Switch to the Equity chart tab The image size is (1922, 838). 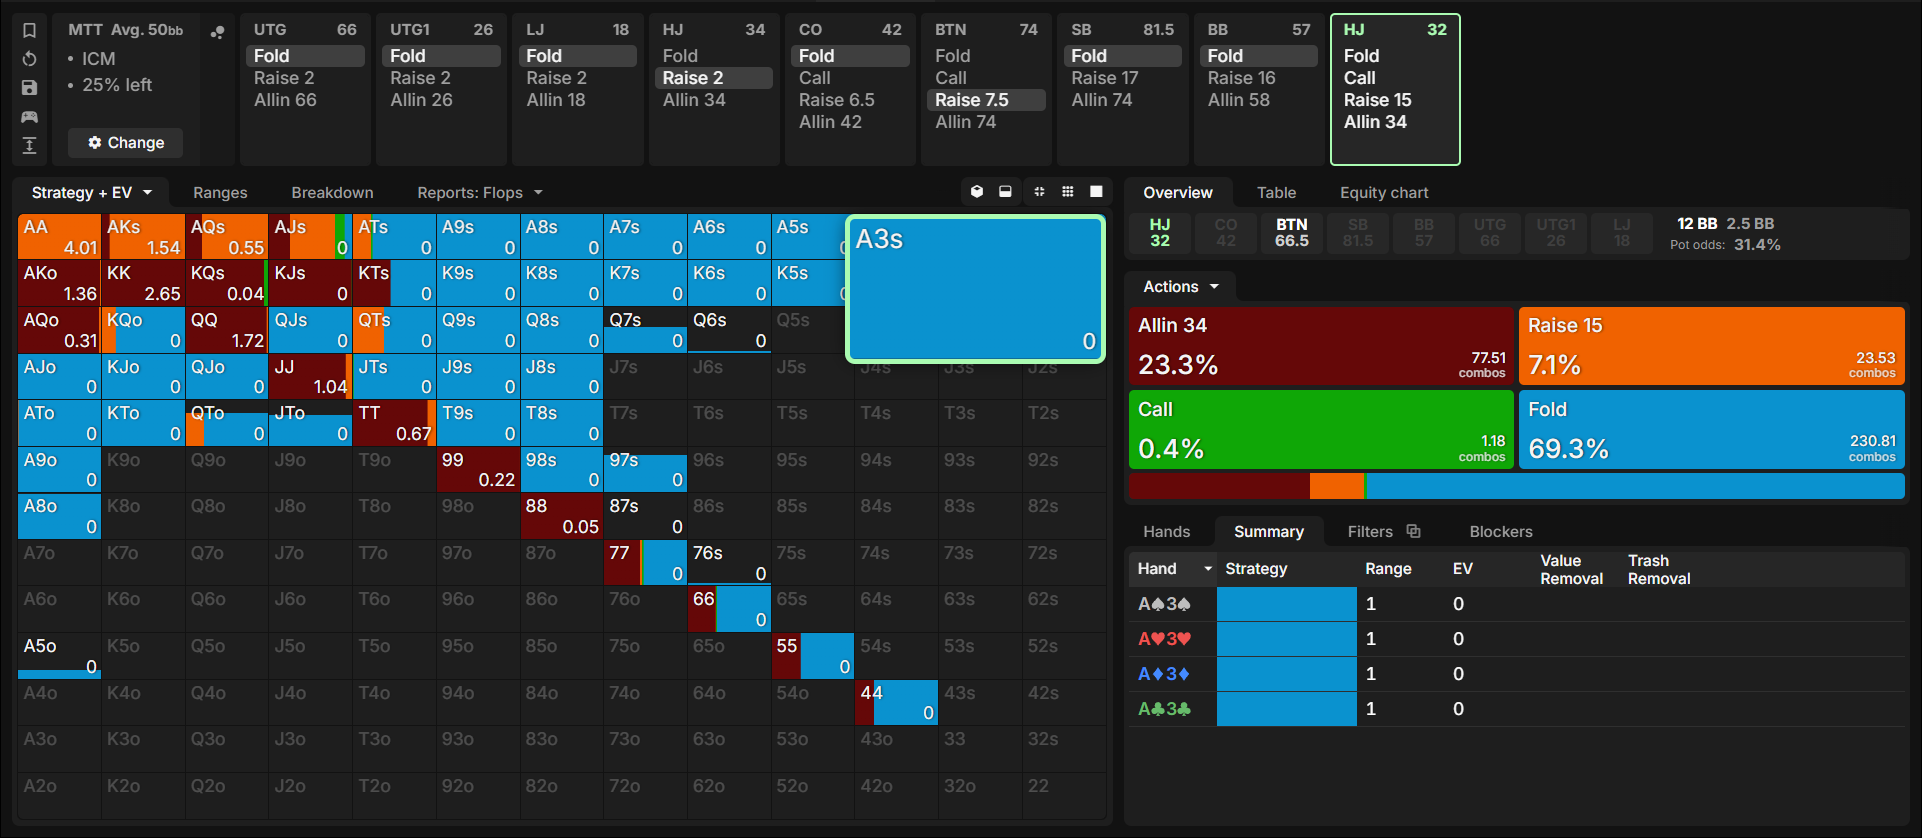click(1384, 193)
